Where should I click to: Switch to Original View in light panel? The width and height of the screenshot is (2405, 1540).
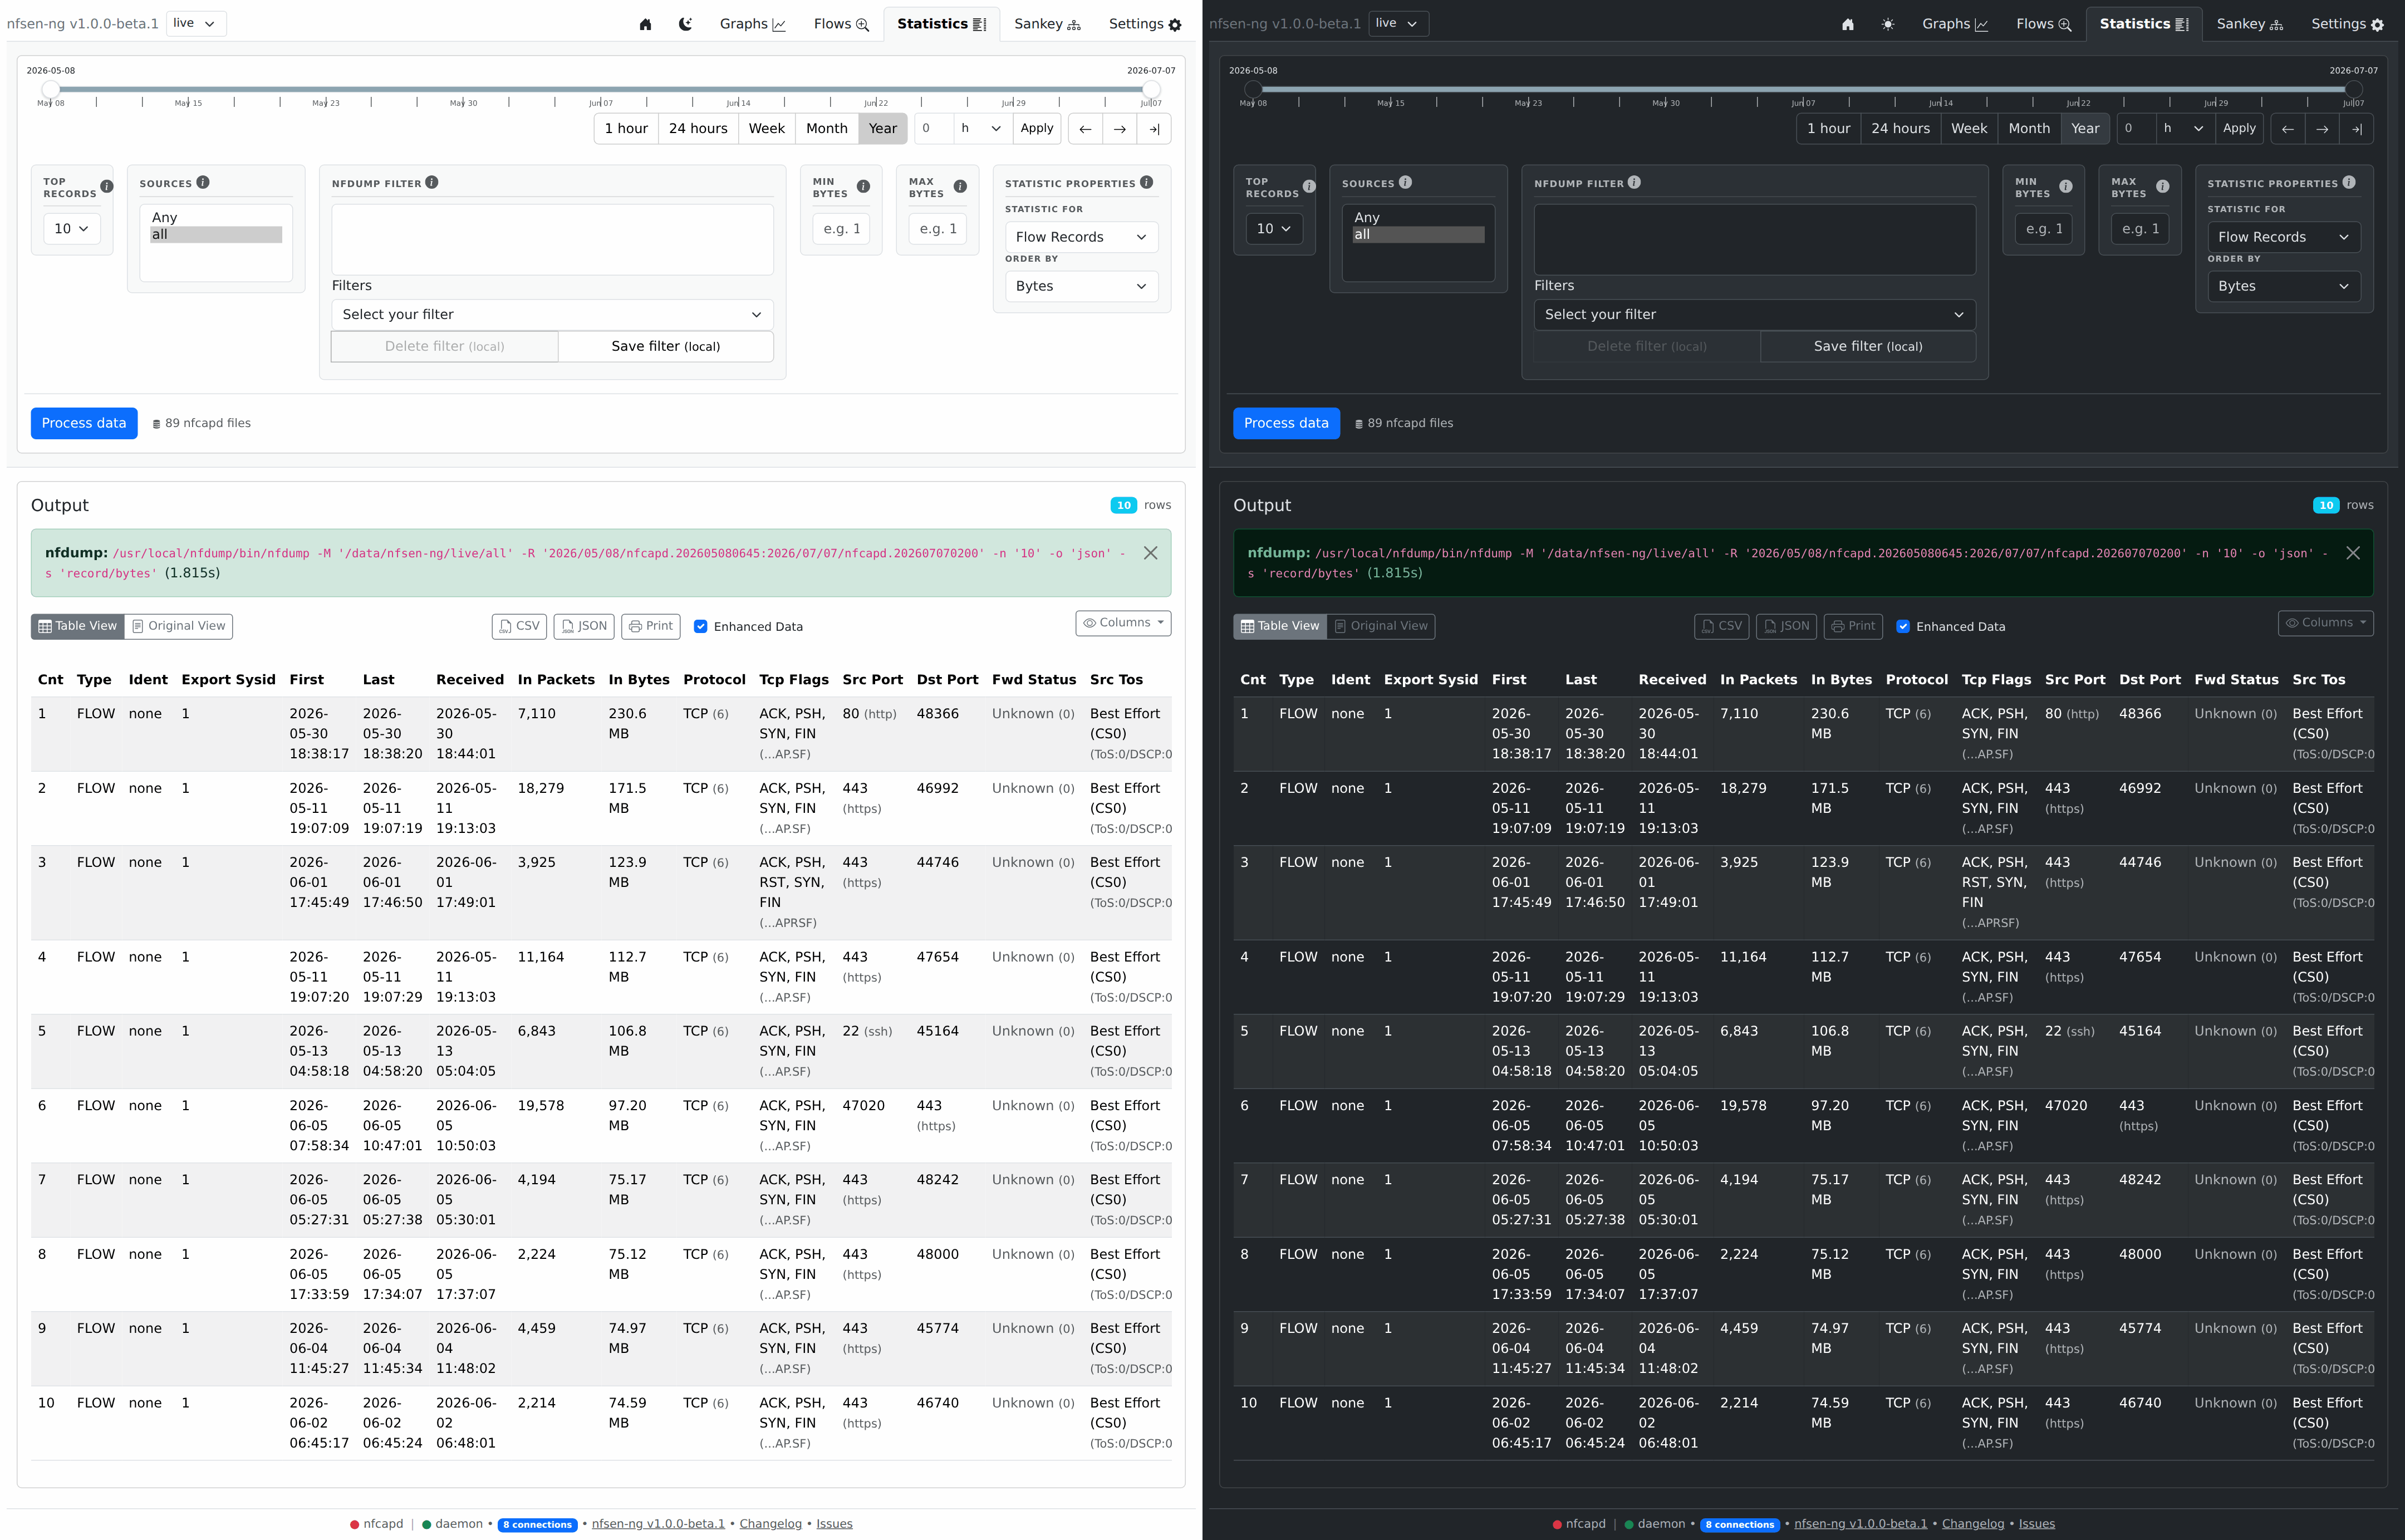pos(179,626)
